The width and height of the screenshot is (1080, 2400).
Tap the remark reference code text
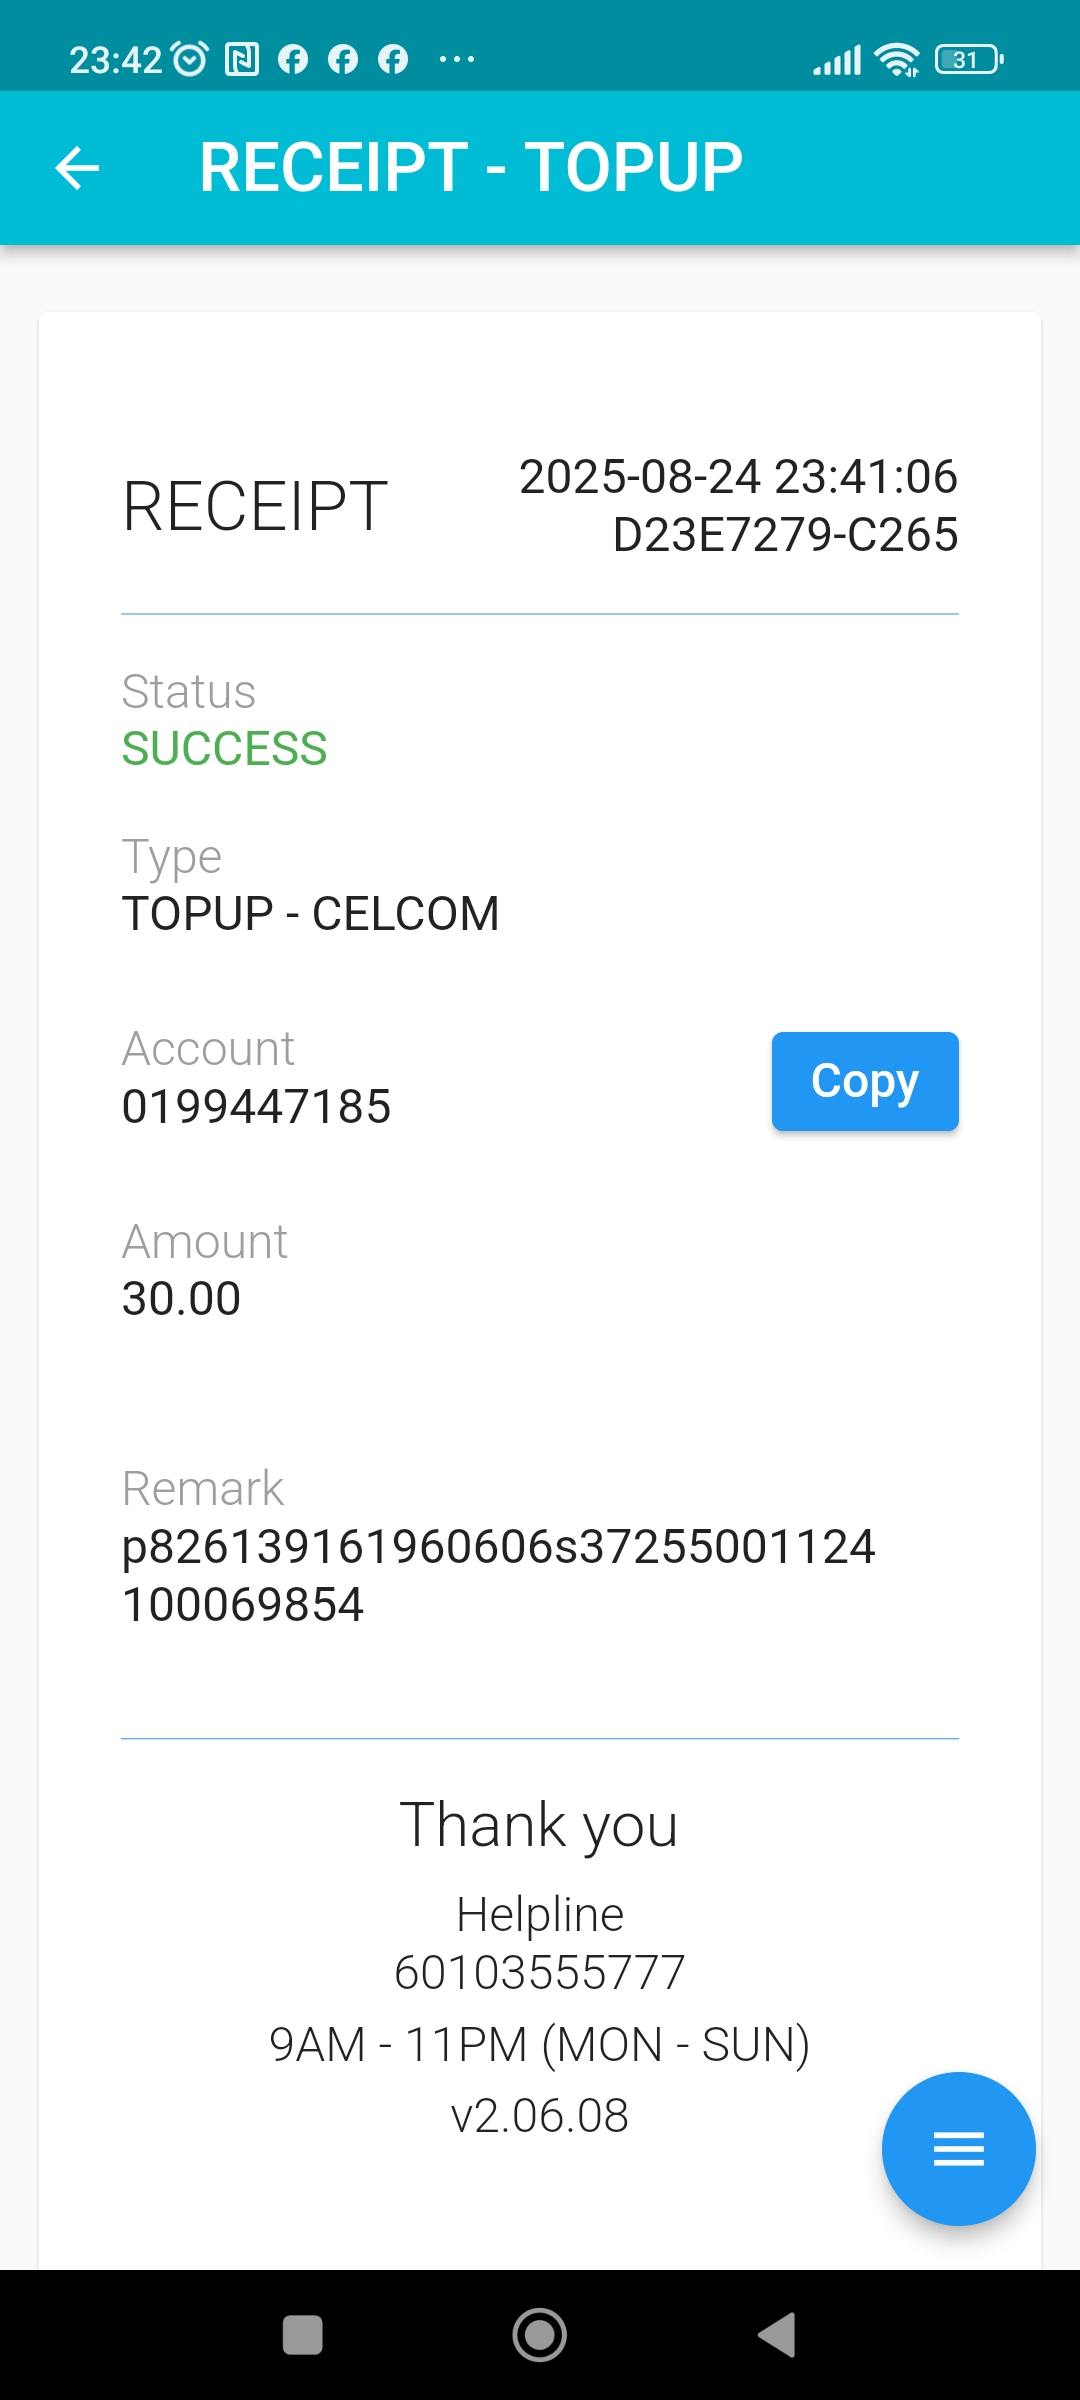[498, 1575]
